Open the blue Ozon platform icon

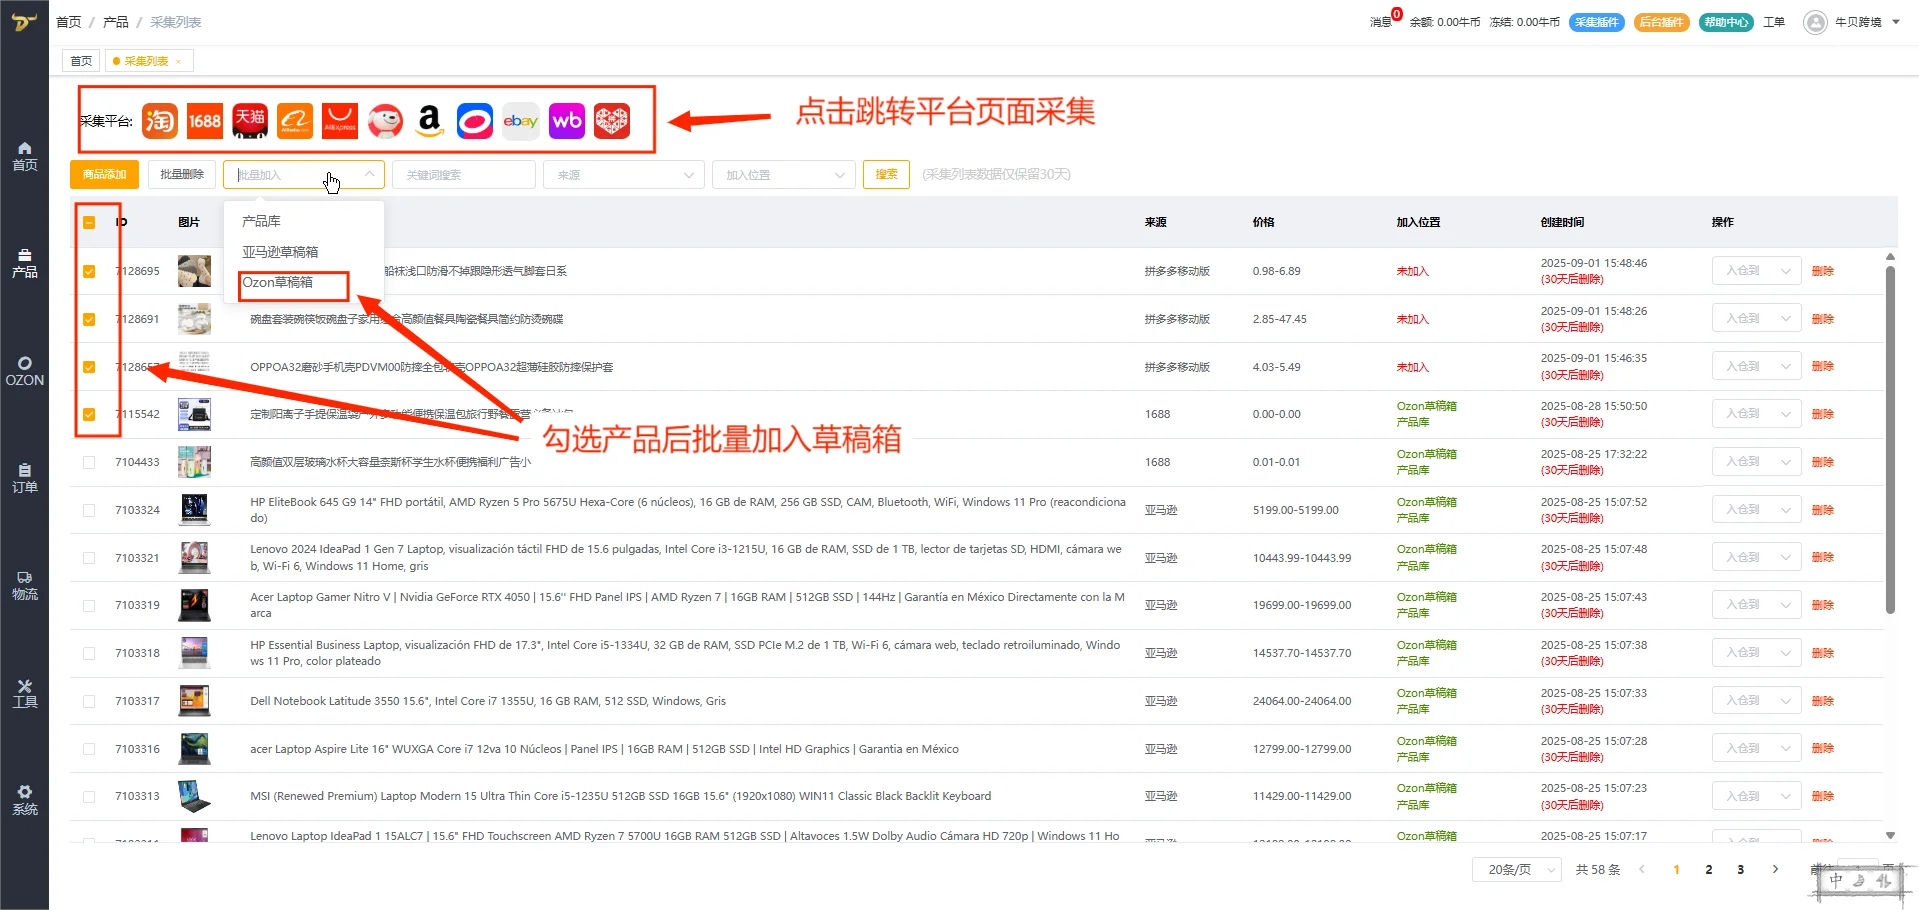coord(475,121)
